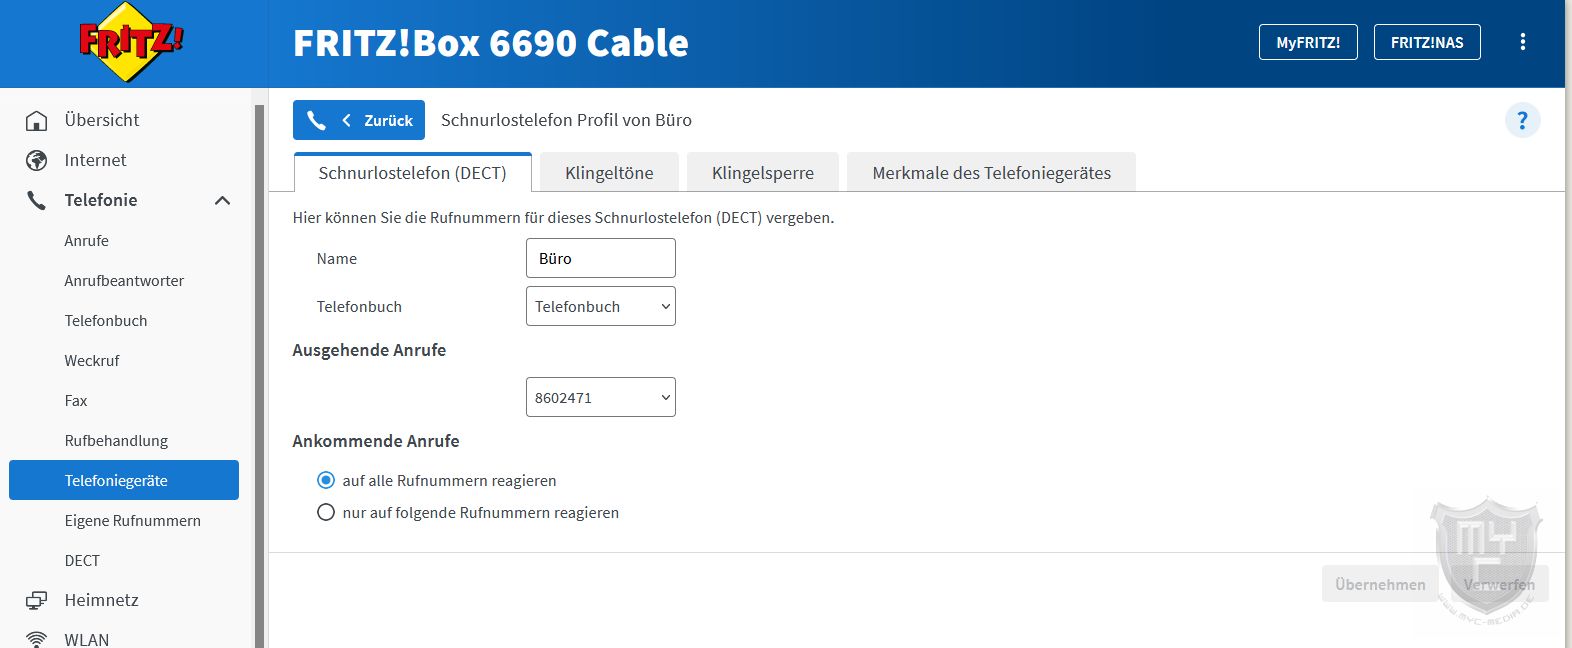Select 'nur auf folgende Rufnummern reagieren' option
This screenshot has width=1572, height=648.
pyautogui.click(x=325, y=512)
